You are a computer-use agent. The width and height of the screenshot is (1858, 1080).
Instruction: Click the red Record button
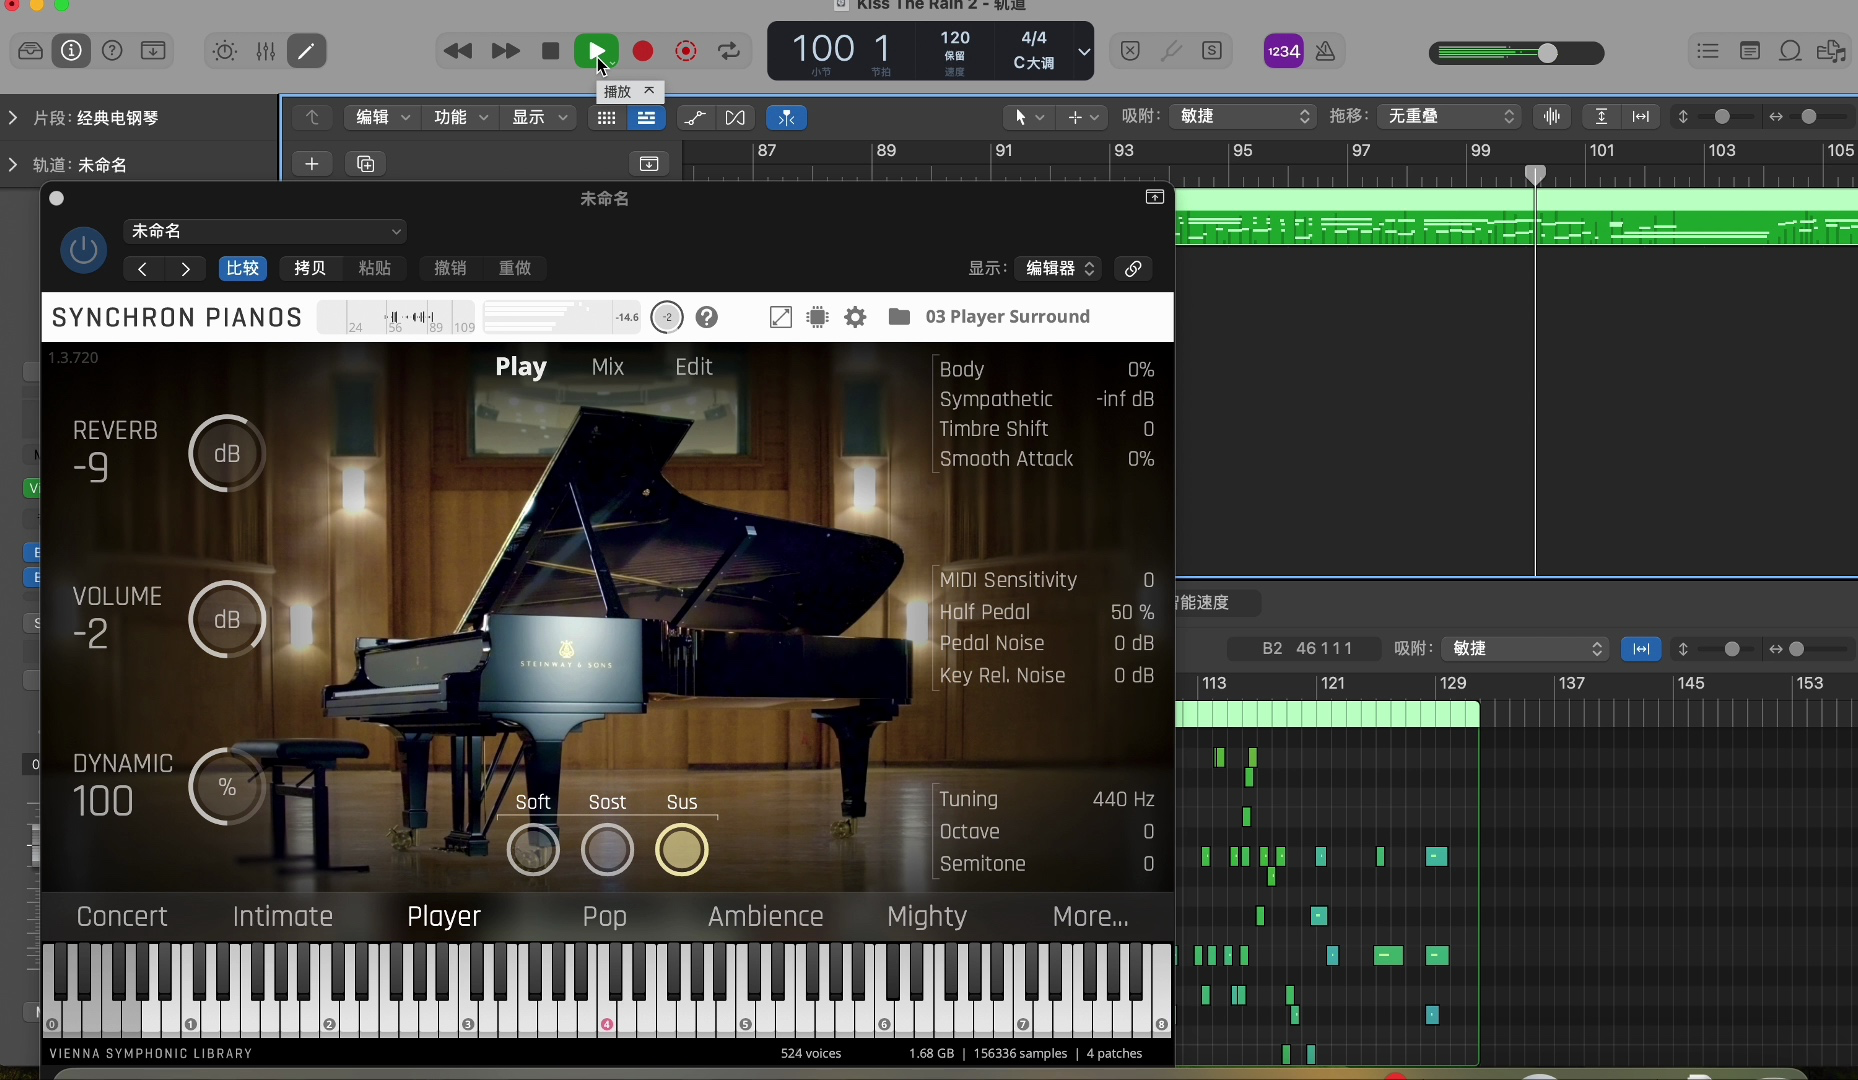[643, 51]
